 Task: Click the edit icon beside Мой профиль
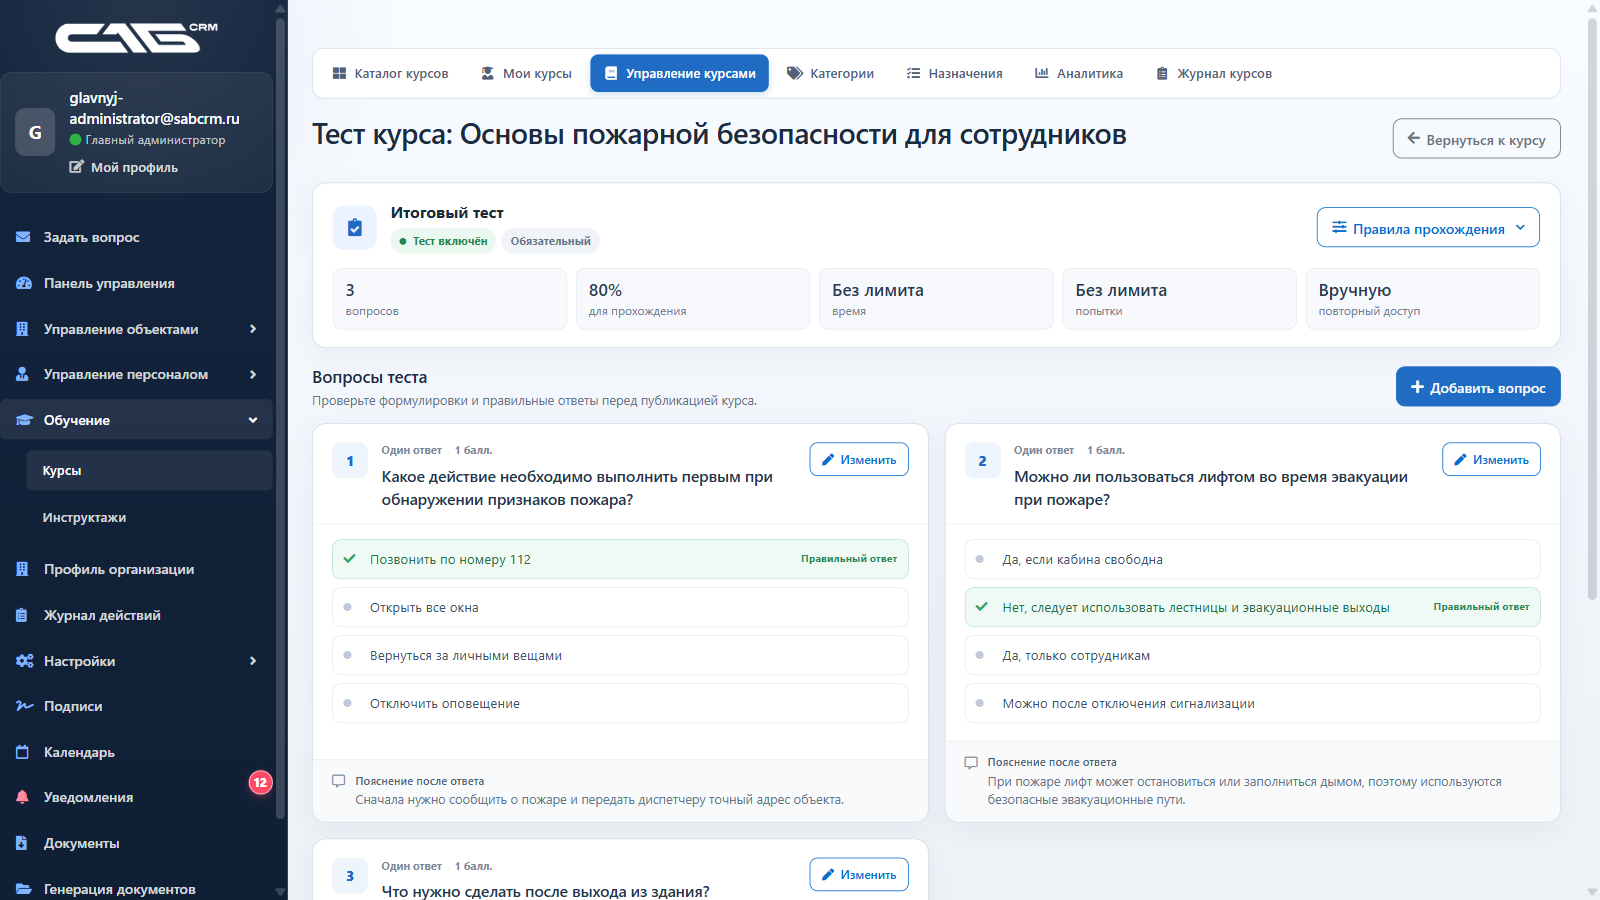coord(77,167)
